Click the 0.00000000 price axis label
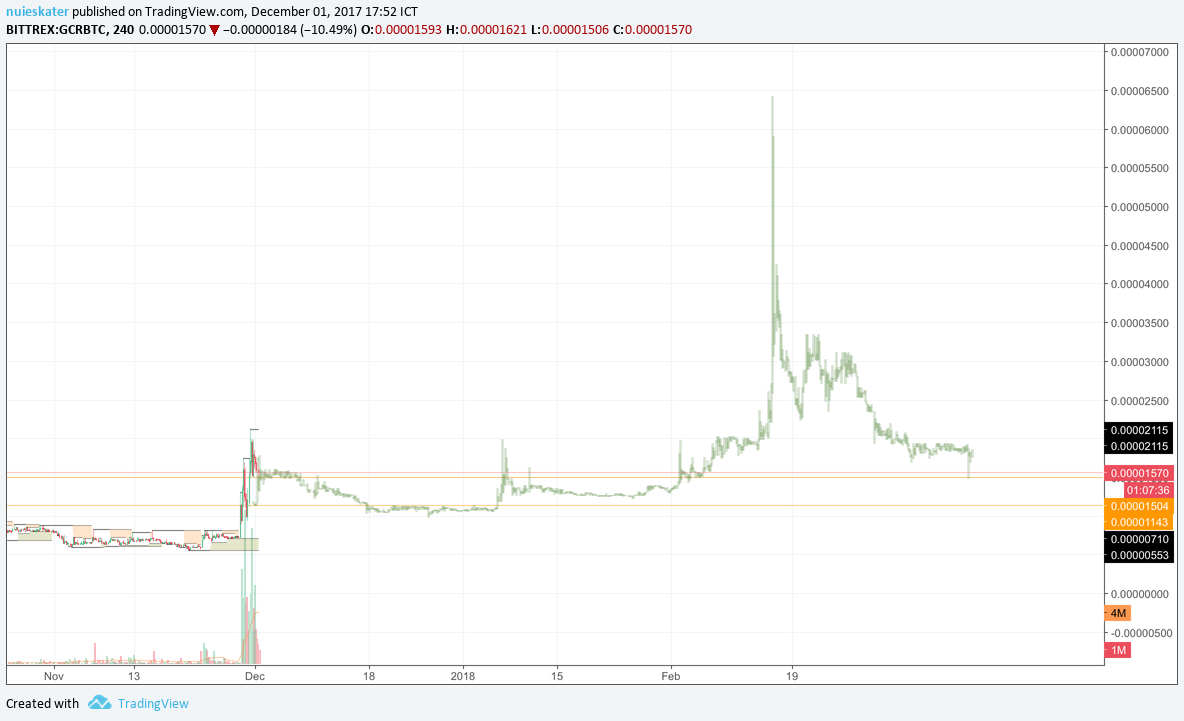The image size is (1184, 721). [1139, 594]
